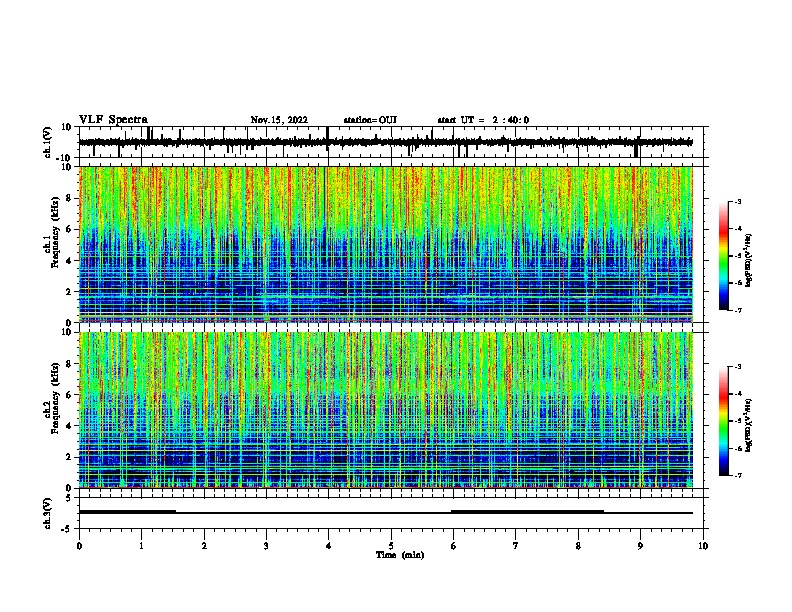Click the time axis tick label "6"
The image size is (792, 612).
pyautogui.click(x=454, y=546)
